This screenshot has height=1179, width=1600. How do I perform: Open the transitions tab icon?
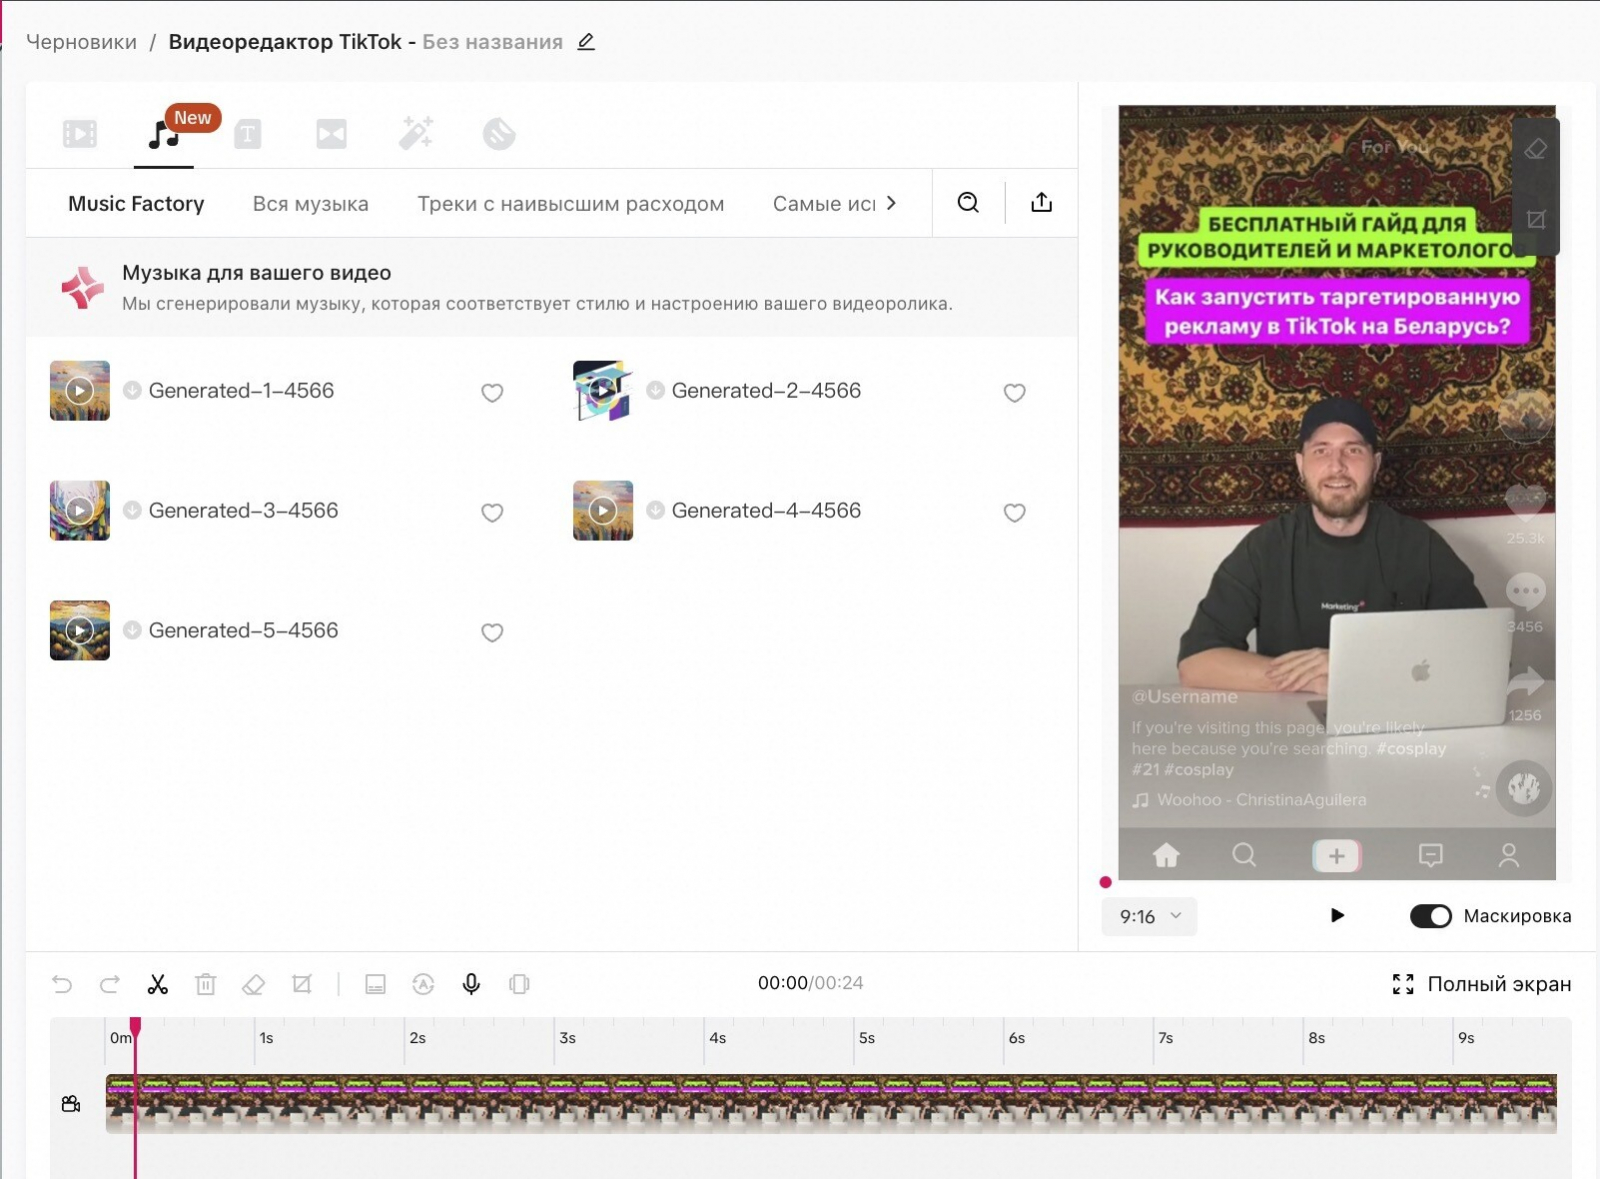(x=331, y=134)
